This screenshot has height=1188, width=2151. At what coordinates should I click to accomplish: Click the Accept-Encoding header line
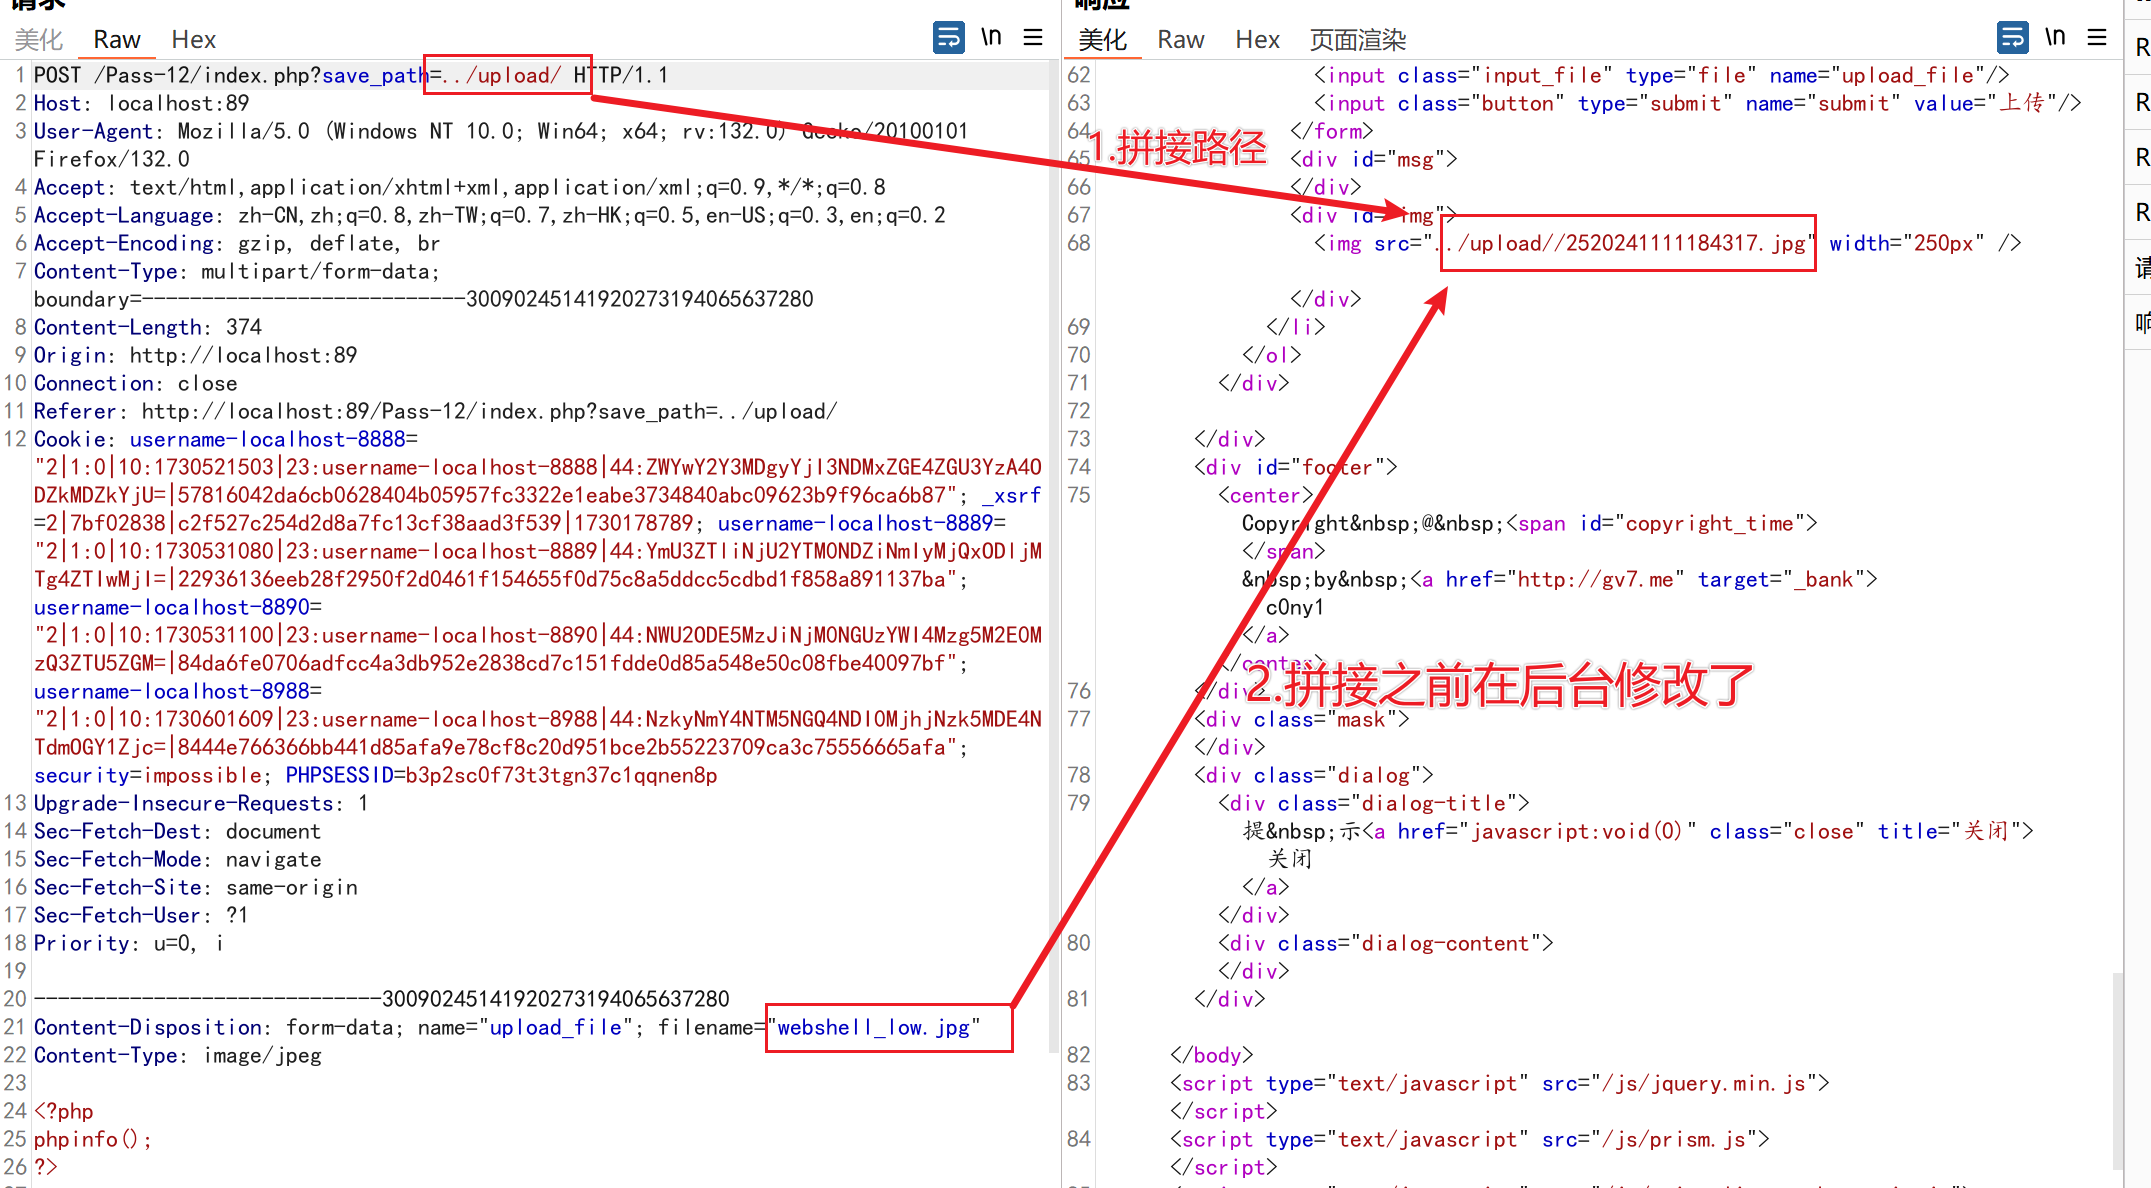point(237,243)
